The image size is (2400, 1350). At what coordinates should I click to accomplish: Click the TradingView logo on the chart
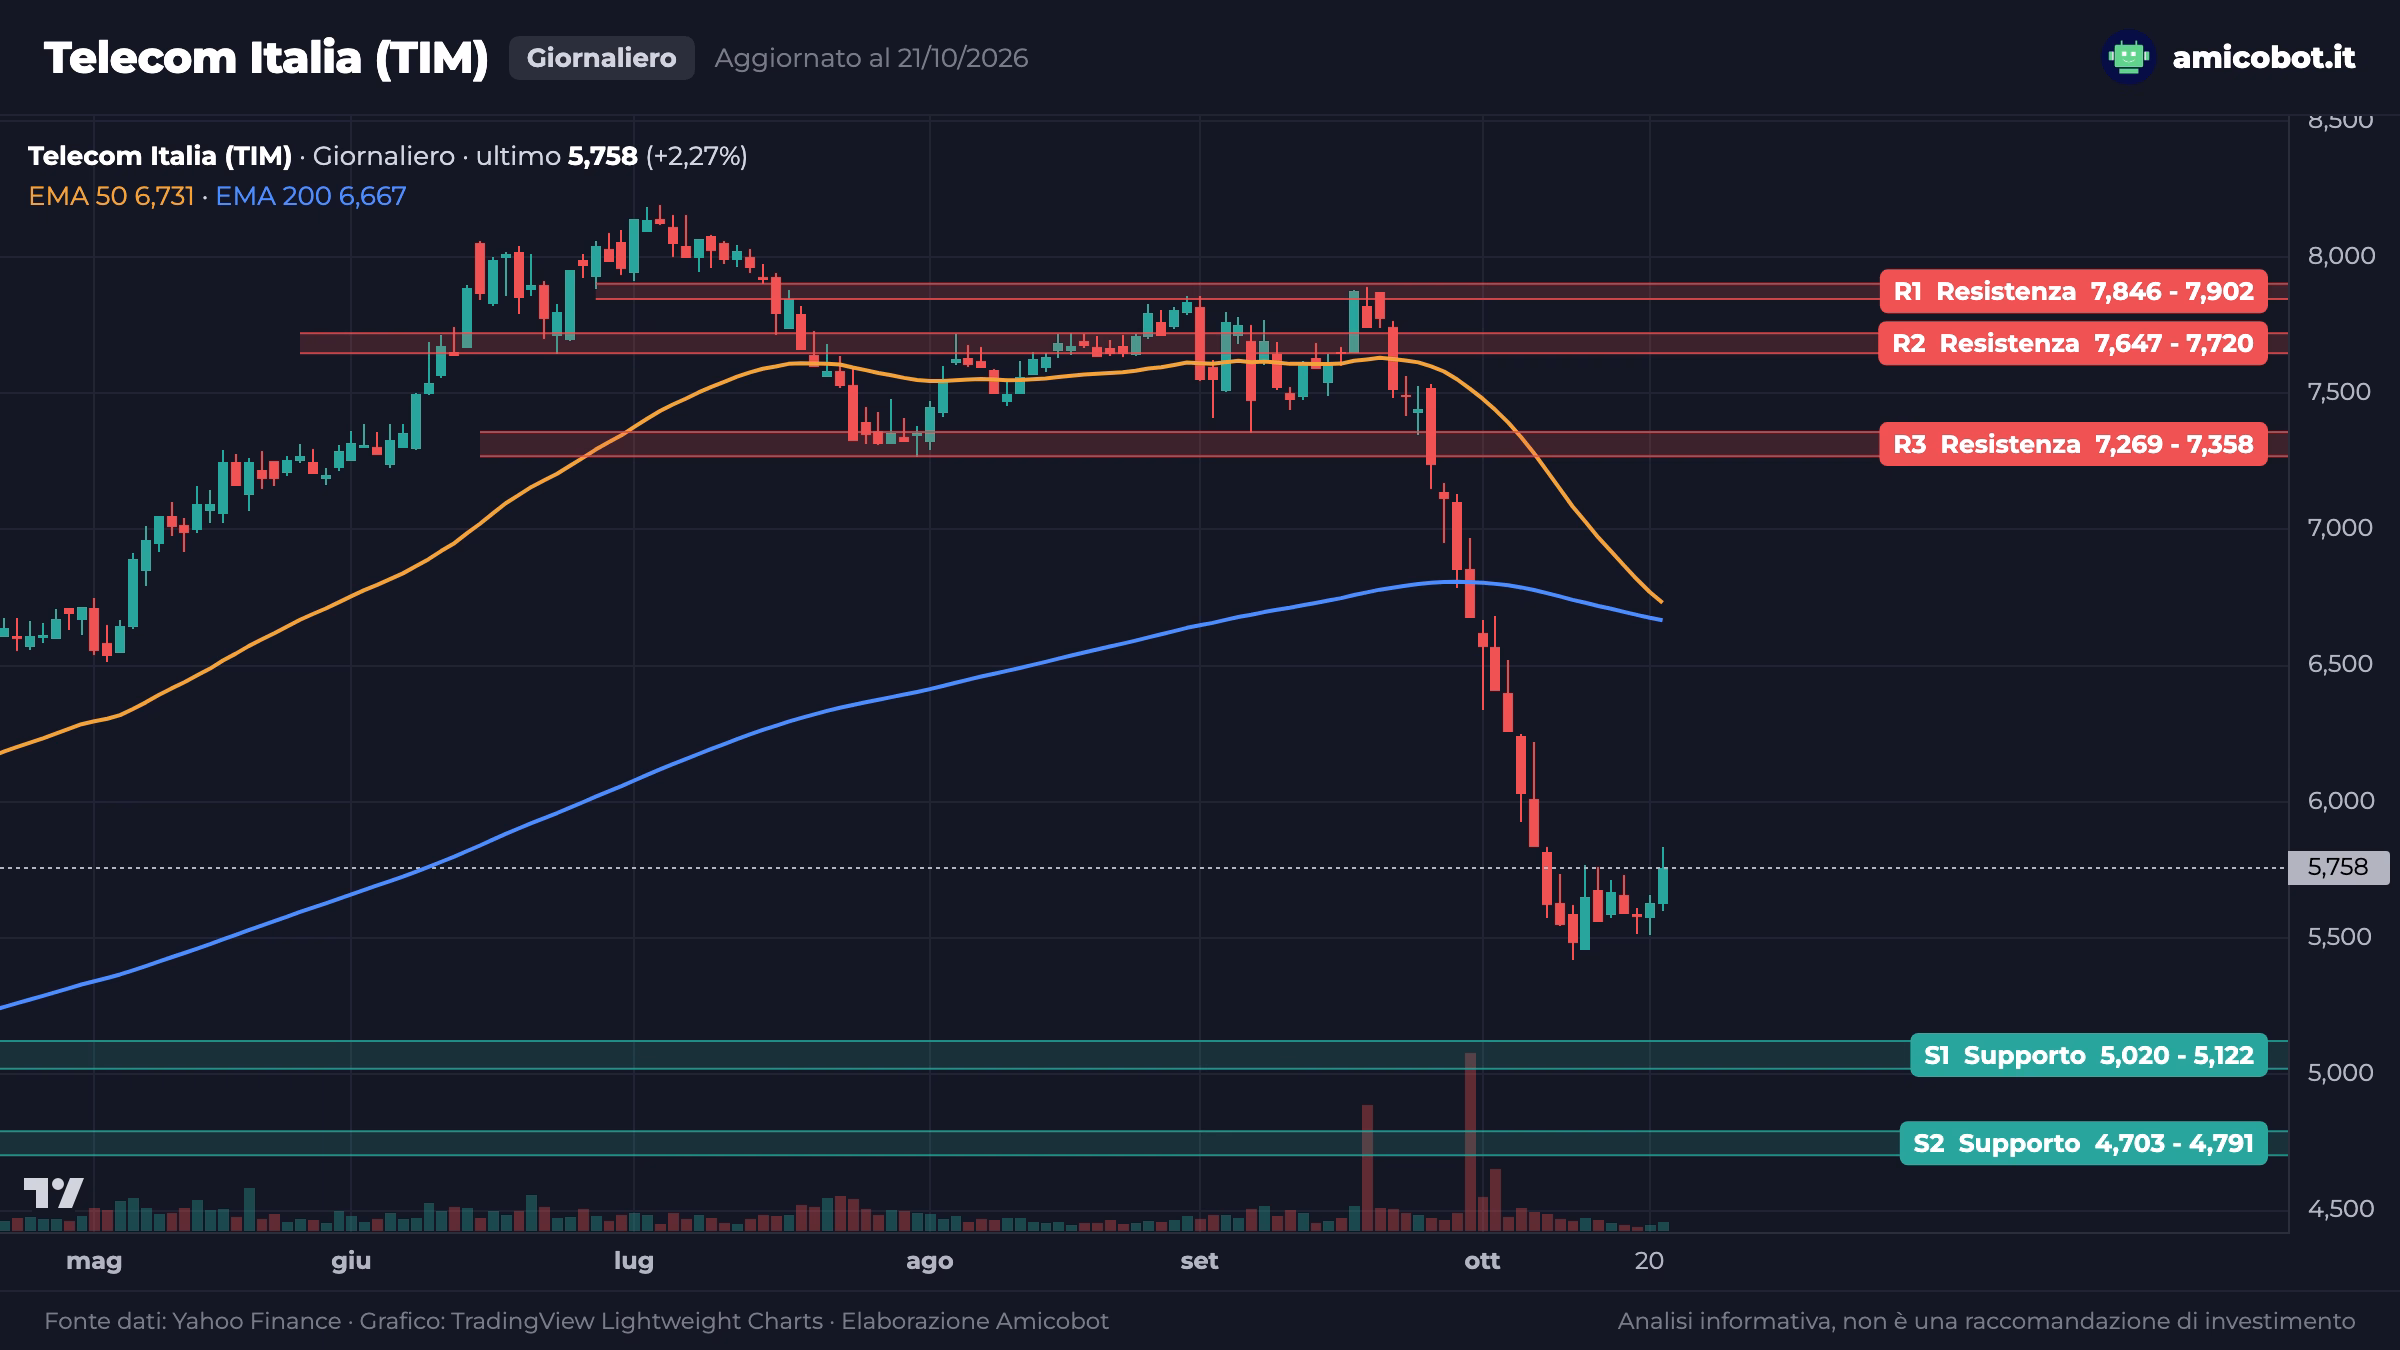[x=53, y=1193]
